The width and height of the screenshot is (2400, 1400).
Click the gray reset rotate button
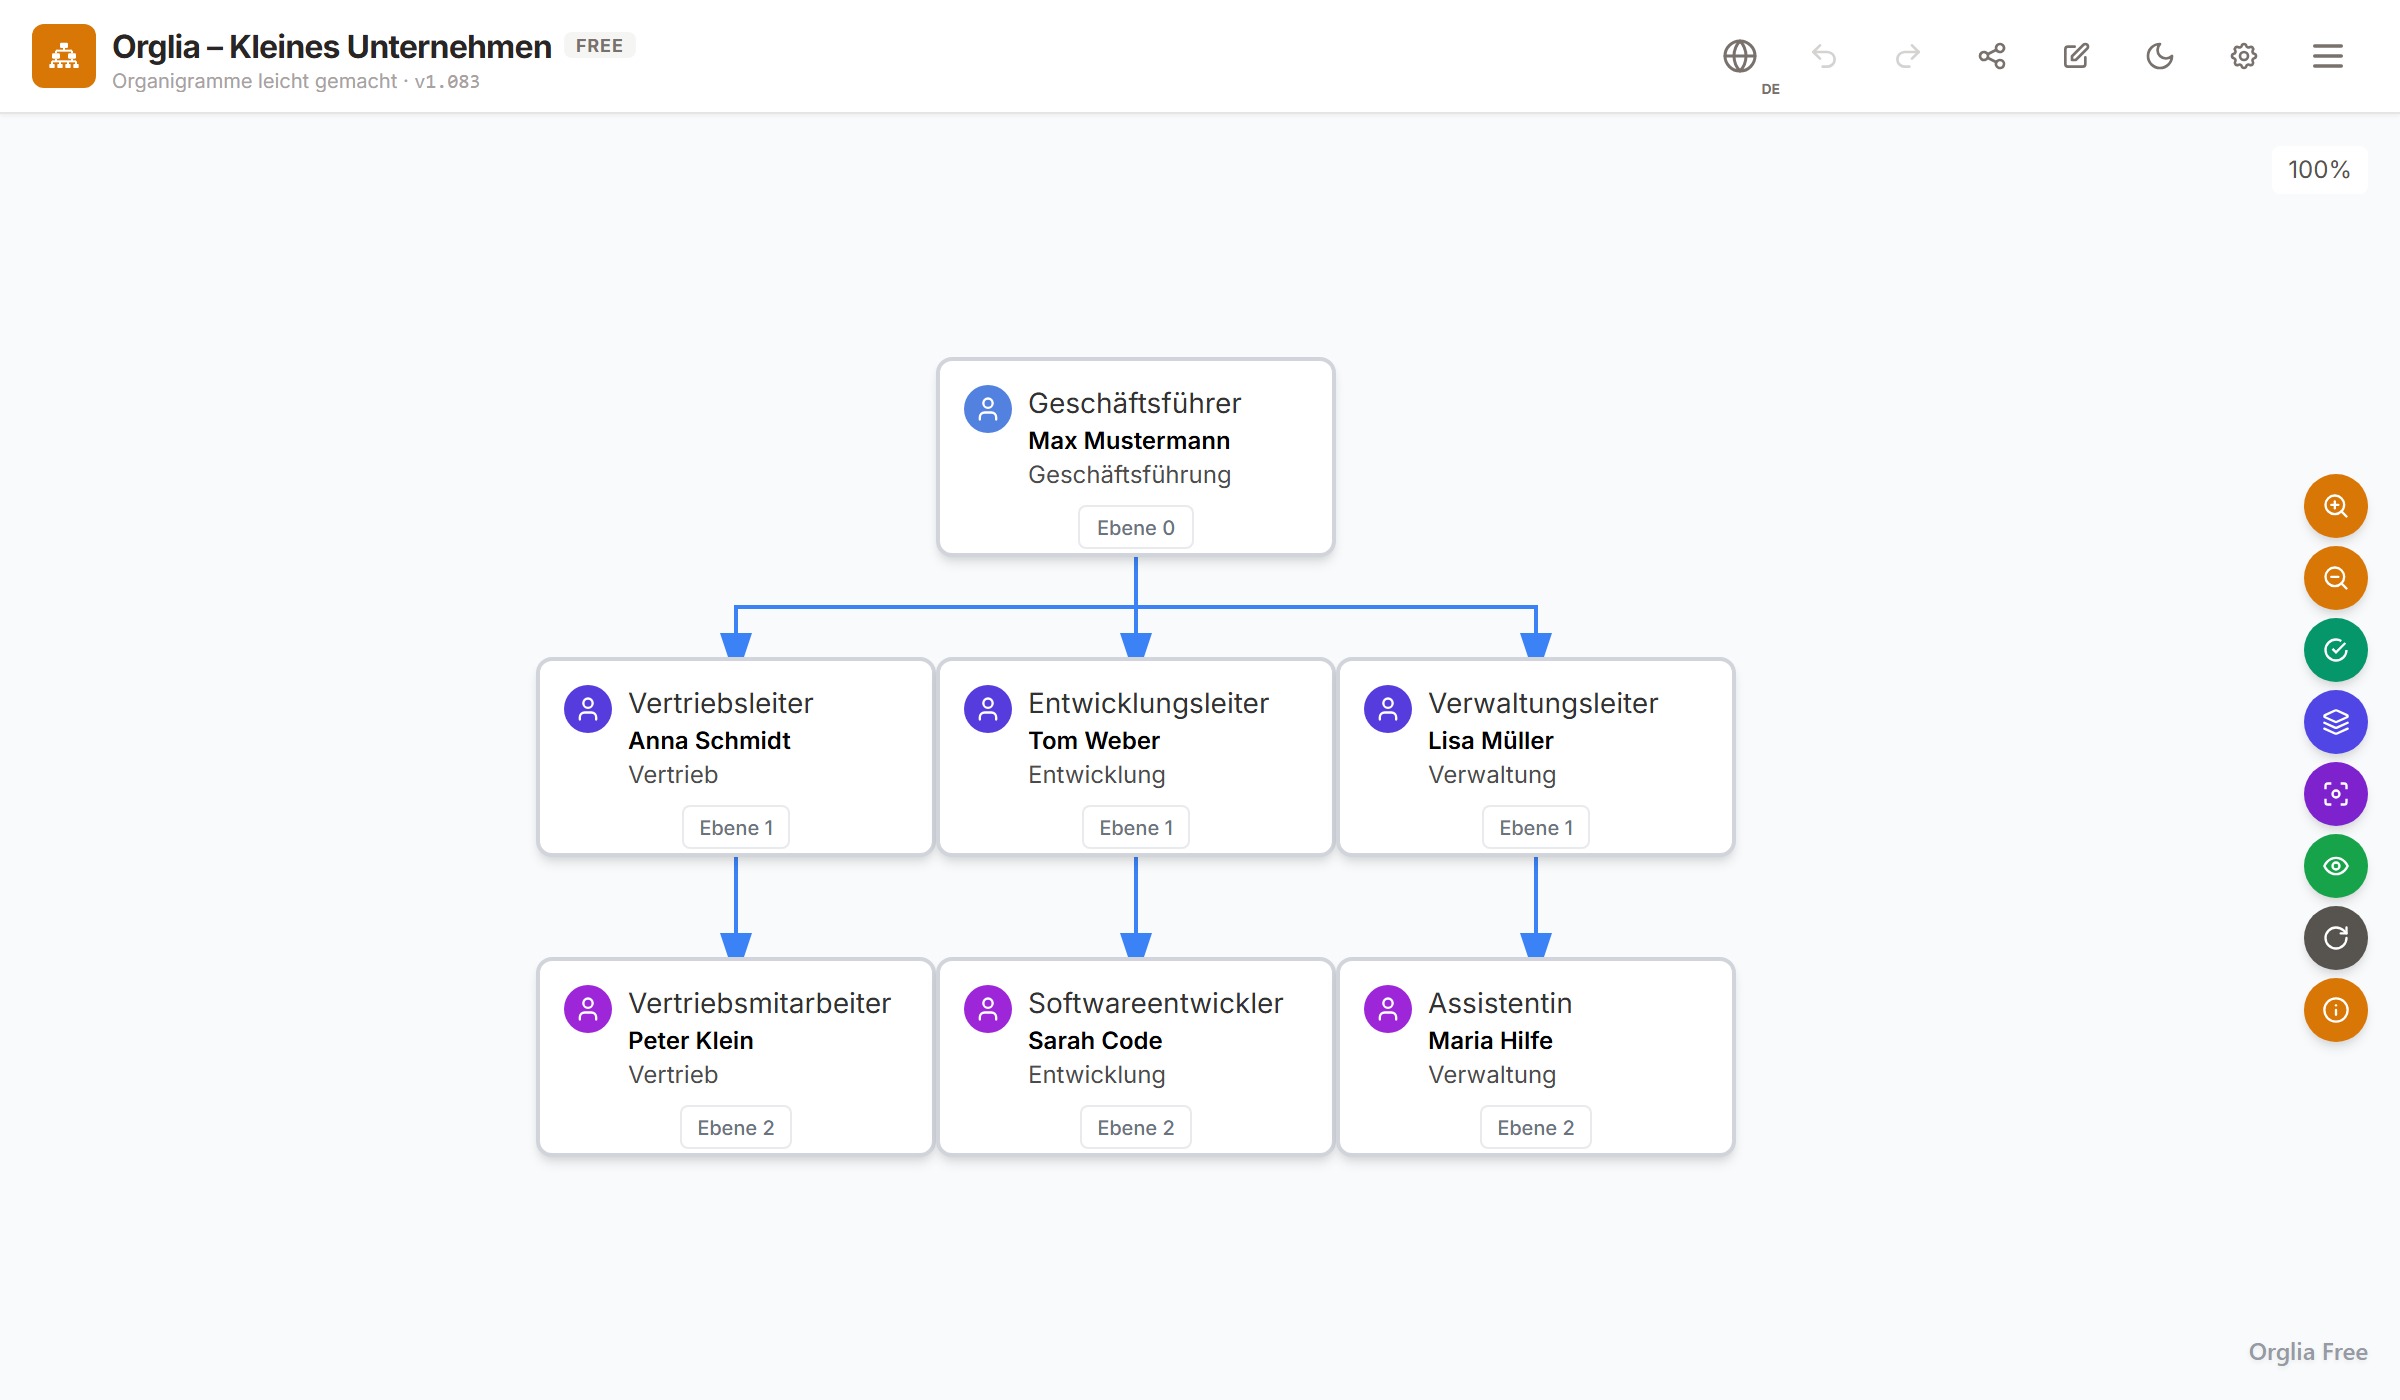2336,938
